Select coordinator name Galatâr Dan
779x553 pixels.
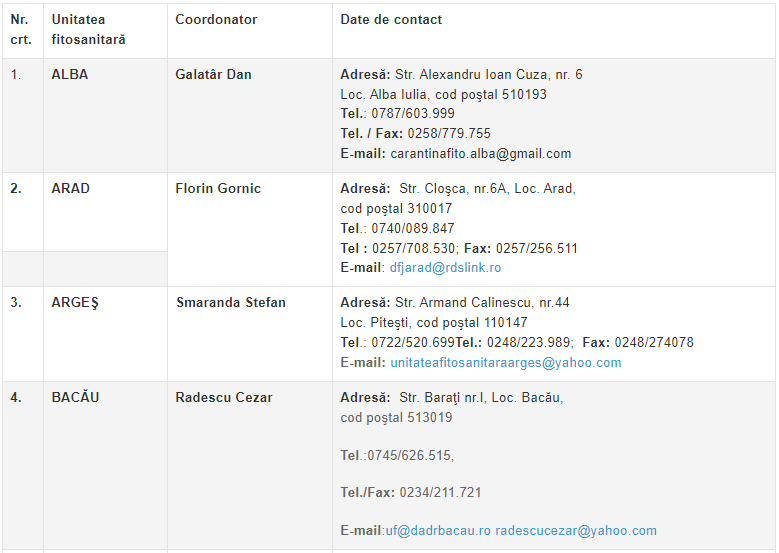(x=213, y=75)
